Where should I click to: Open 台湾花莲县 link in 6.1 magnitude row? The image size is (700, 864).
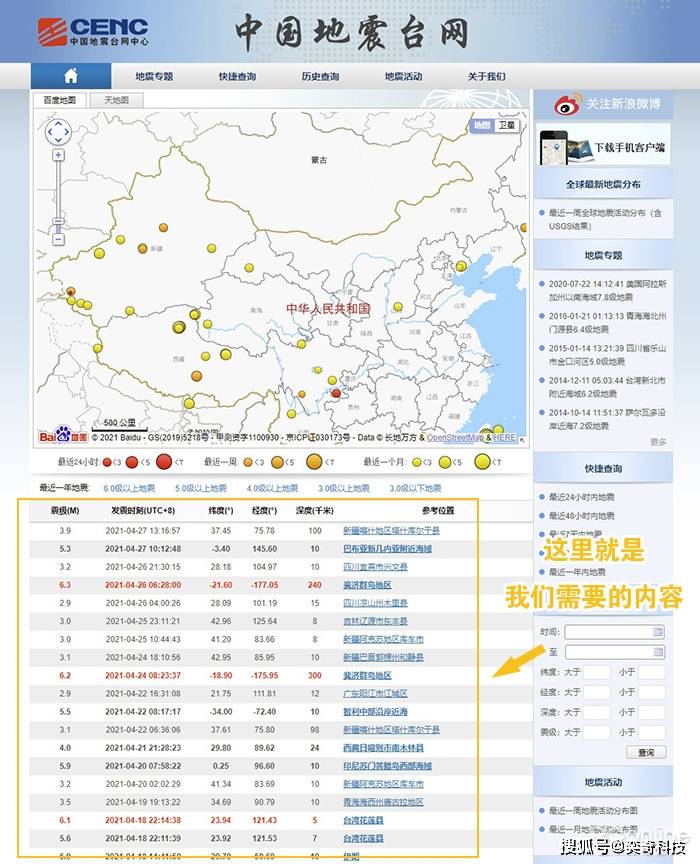coord(363,820)
